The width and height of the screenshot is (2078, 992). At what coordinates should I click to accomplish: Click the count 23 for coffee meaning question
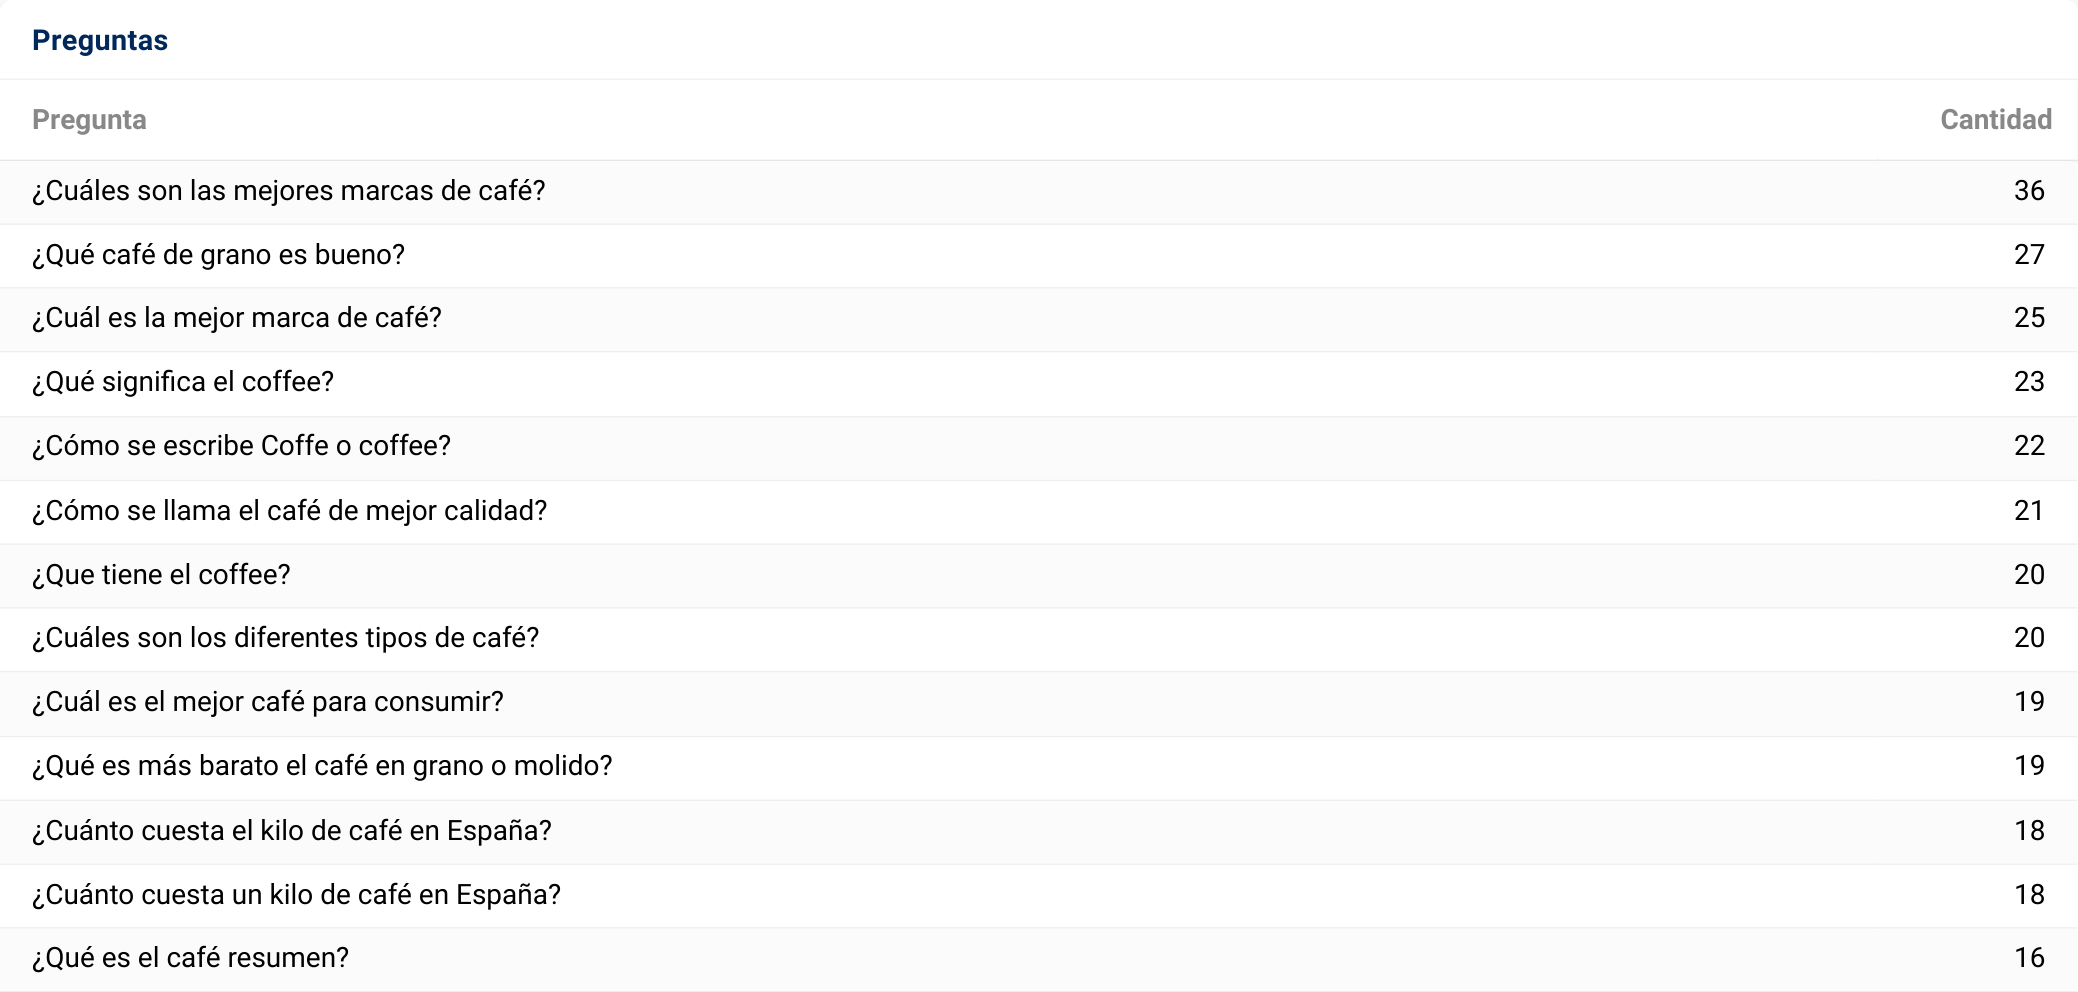[x=2028, y=382]
